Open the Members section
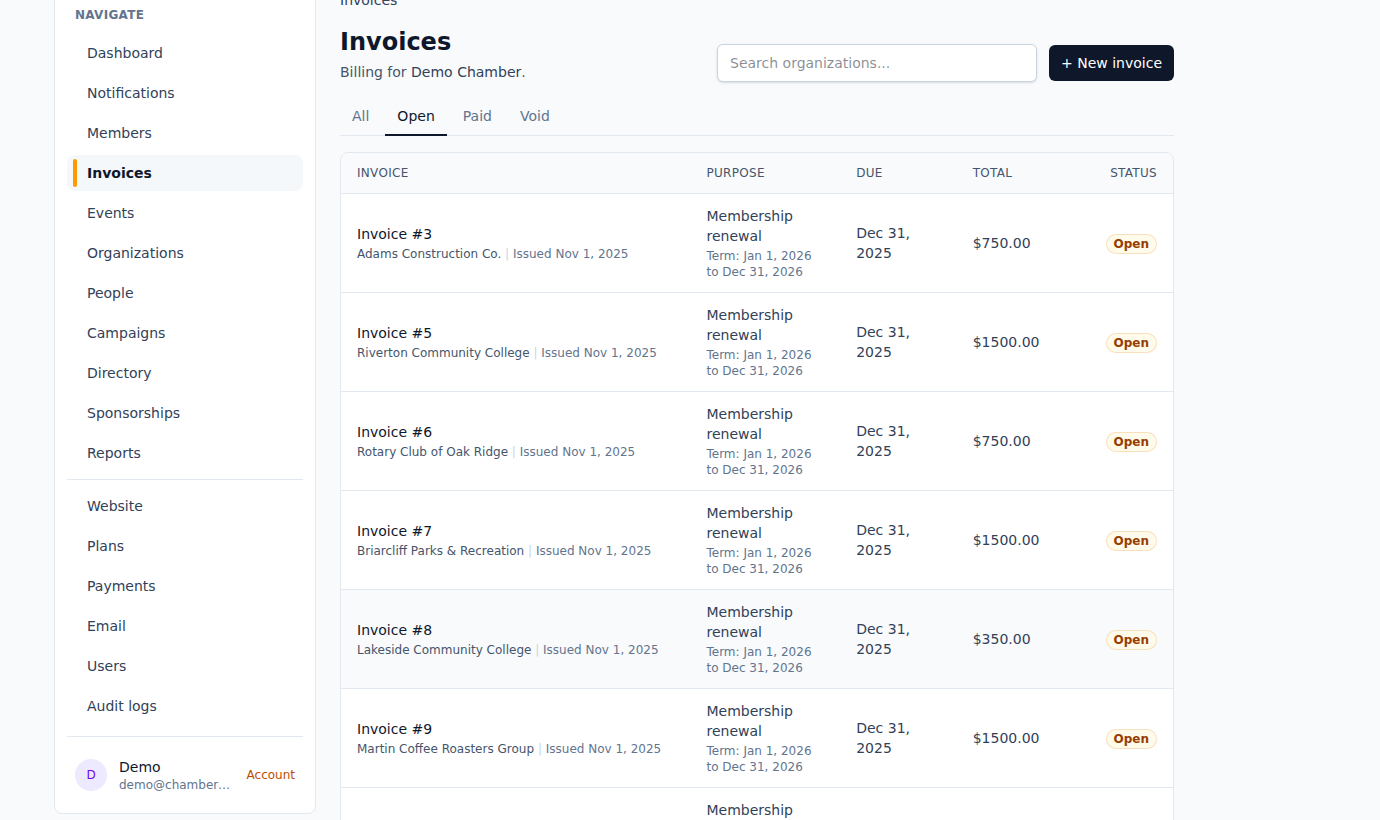Image resolution: width=1380 pixels, height=820 pixels. pos(119,132)
